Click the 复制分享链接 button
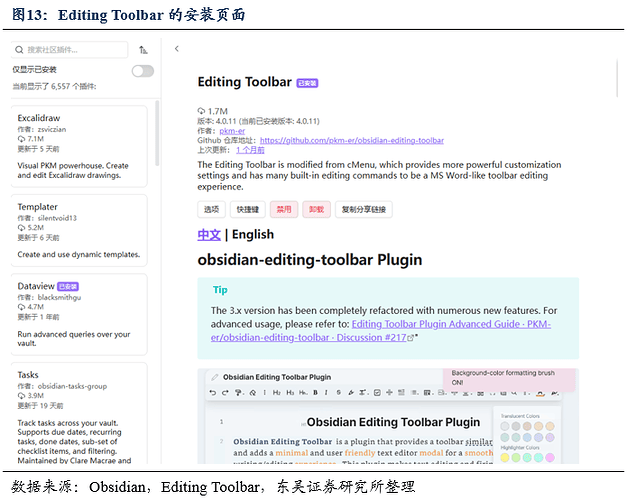The width and height of the screenshot is (627, 499). click(363, 210)
